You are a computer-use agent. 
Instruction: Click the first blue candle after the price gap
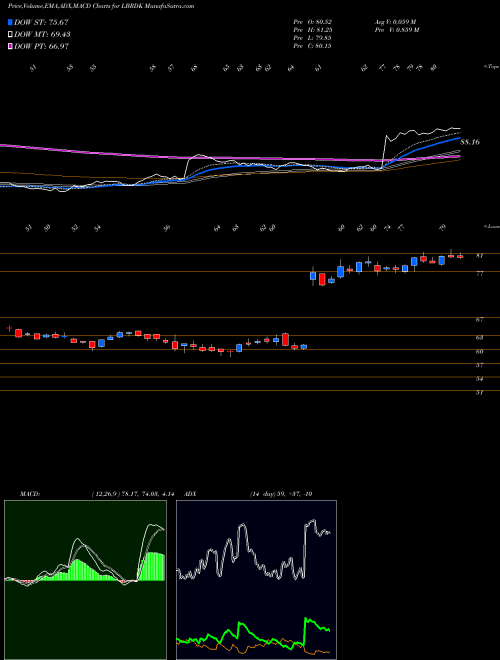[x=313, y=276]
